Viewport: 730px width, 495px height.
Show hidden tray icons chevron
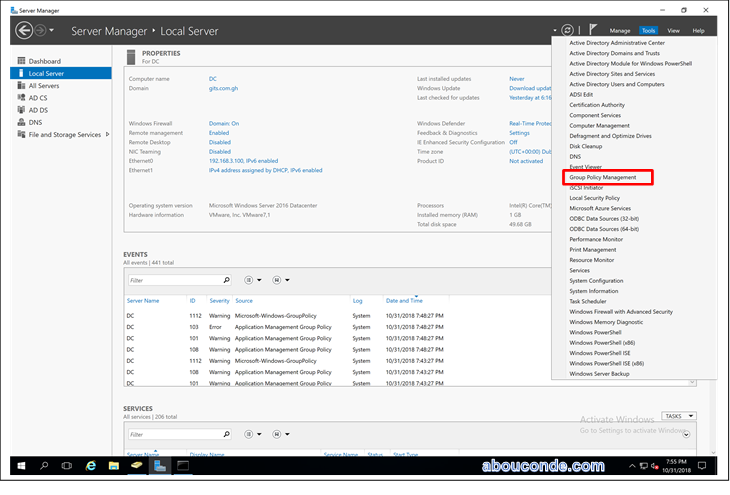click(632, 466)
